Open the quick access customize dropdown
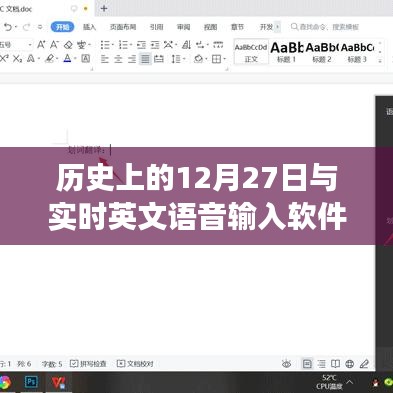Image resolution: width=393 pixels, height=393 pixels. [40, 27]
